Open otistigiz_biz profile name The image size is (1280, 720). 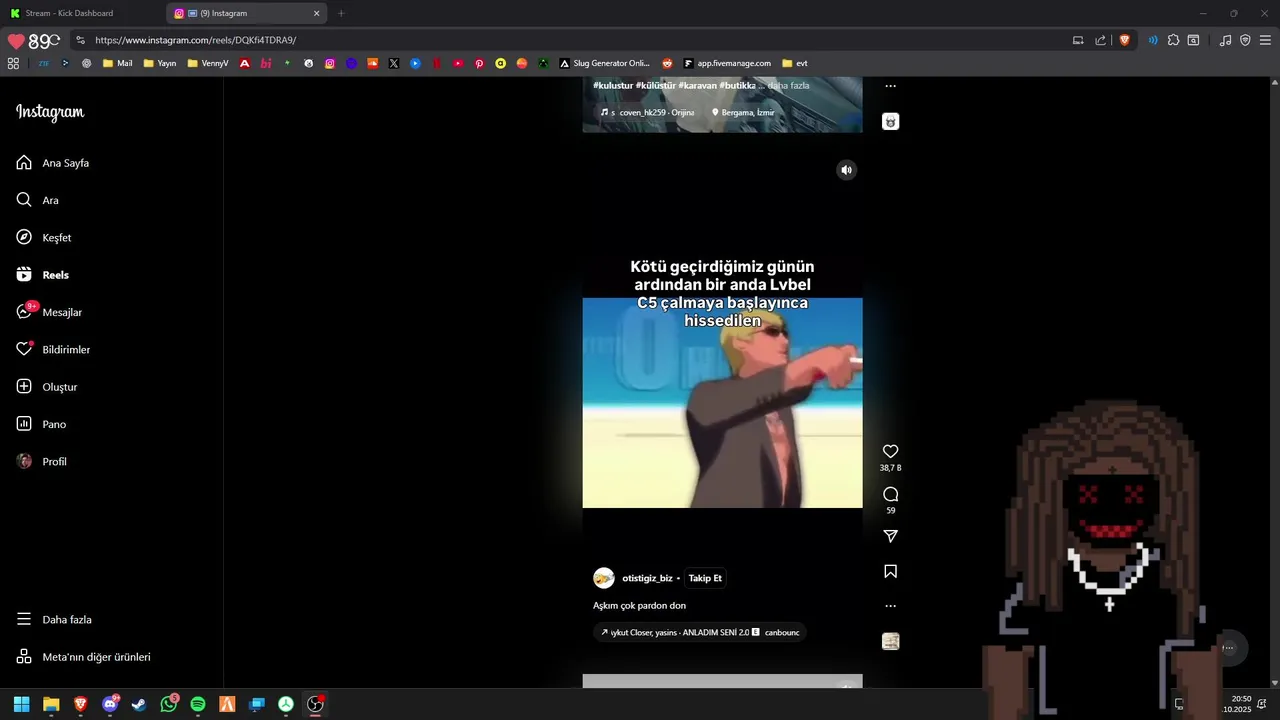[647, 578]
